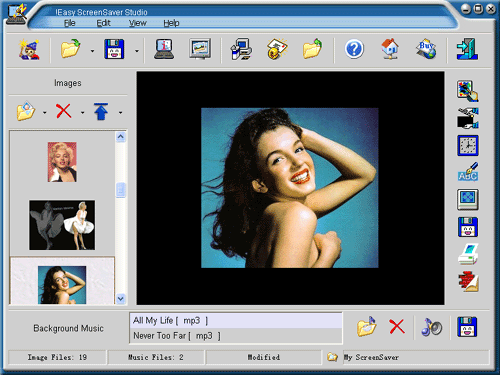The height and width of the screenshot is (375, 500).
Task: Click the 'Music Files: 2' status entry
Action: (156, 357)
